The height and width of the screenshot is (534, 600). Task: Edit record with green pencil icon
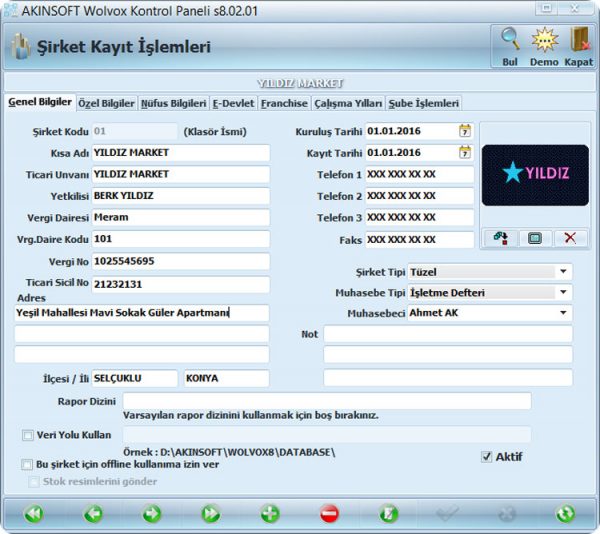click(388, 513)
